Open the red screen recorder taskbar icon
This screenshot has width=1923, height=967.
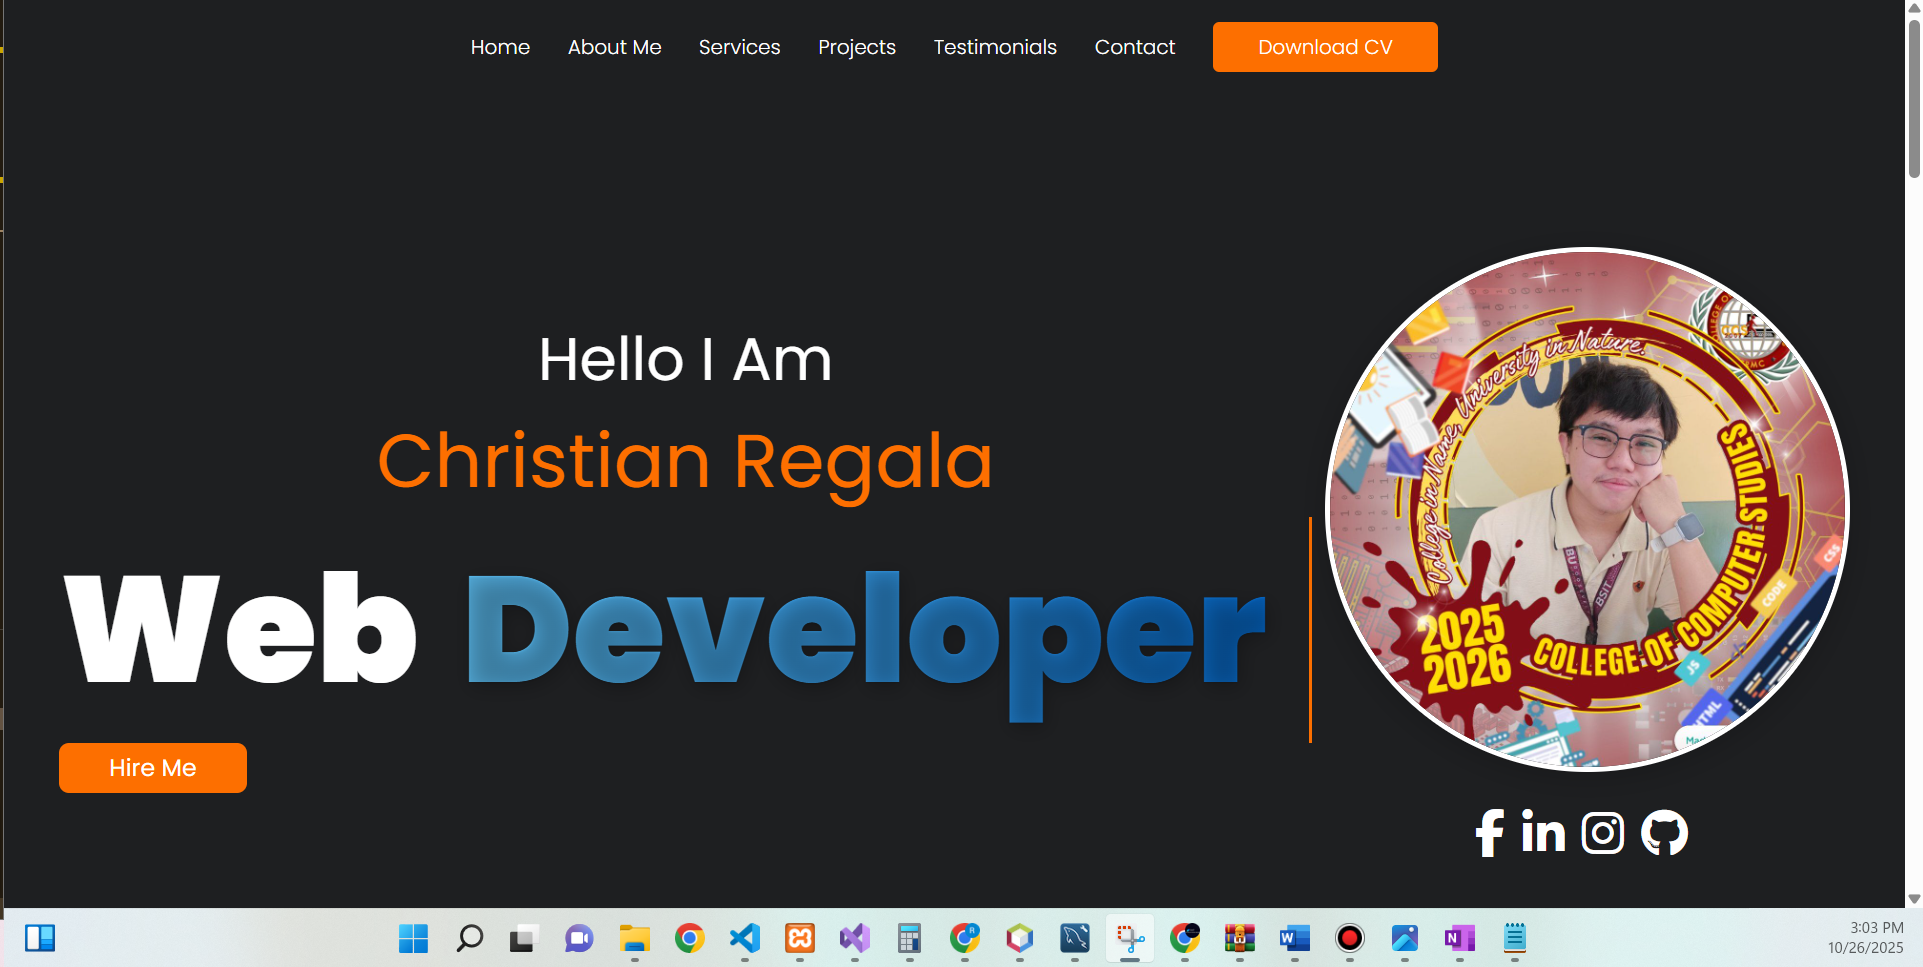(1350, 938)
